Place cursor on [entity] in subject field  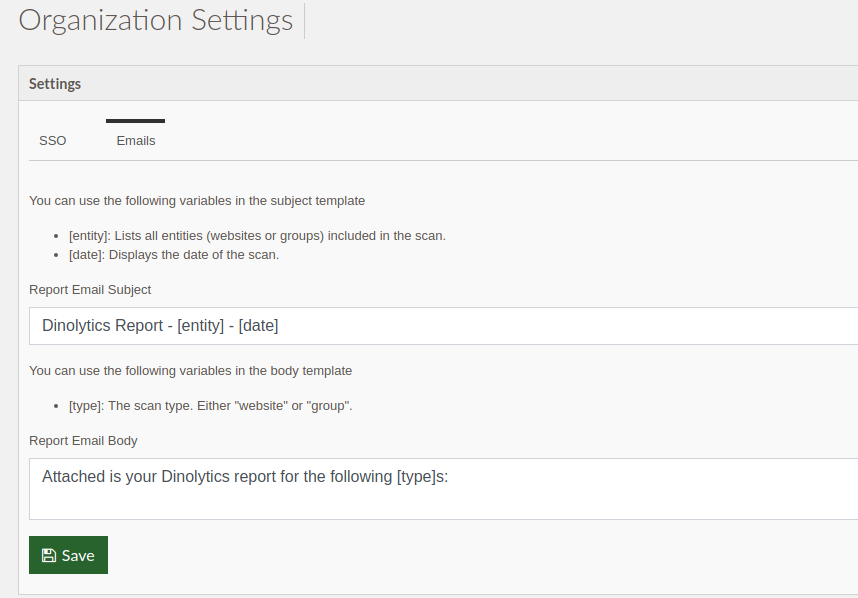[200, 326]
